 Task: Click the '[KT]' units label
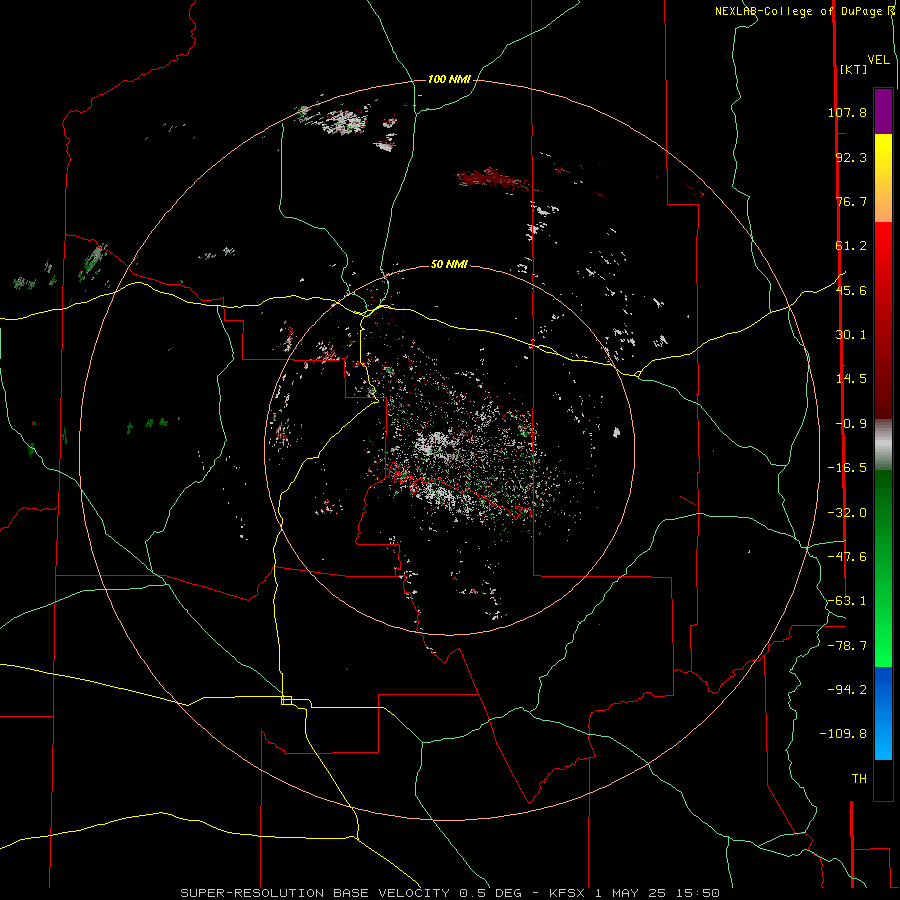pyautogui.click(x=854, y=69)
